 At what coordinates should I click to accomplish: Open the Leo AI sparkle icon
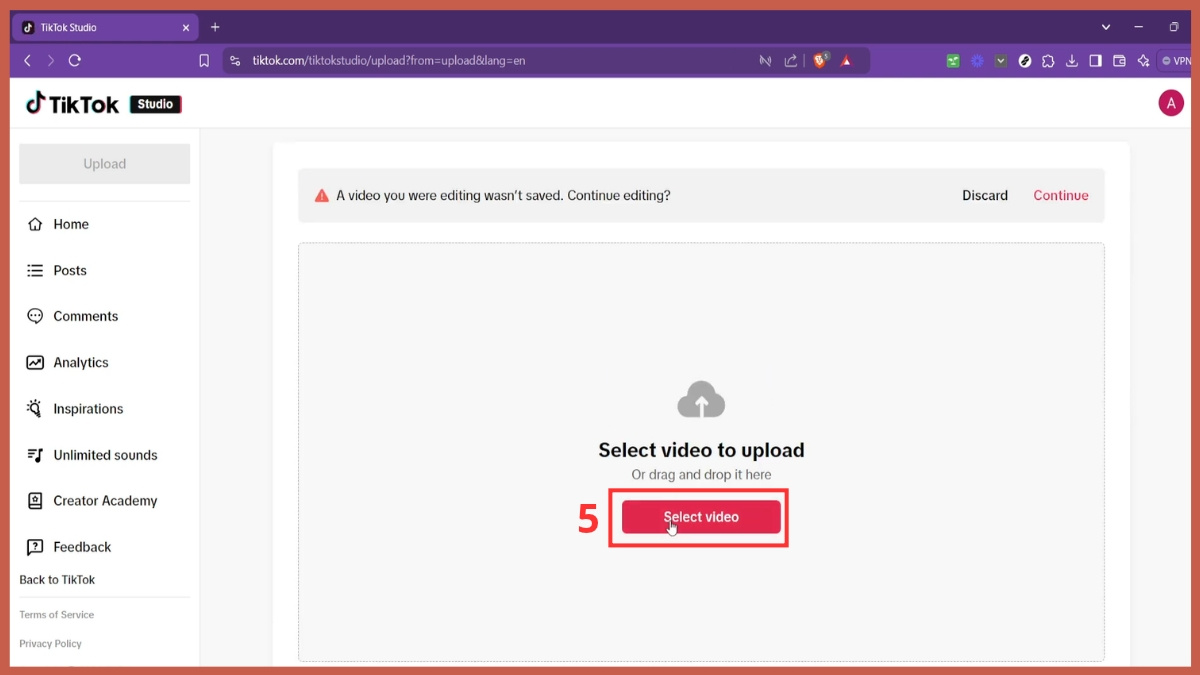[1143, 61]
